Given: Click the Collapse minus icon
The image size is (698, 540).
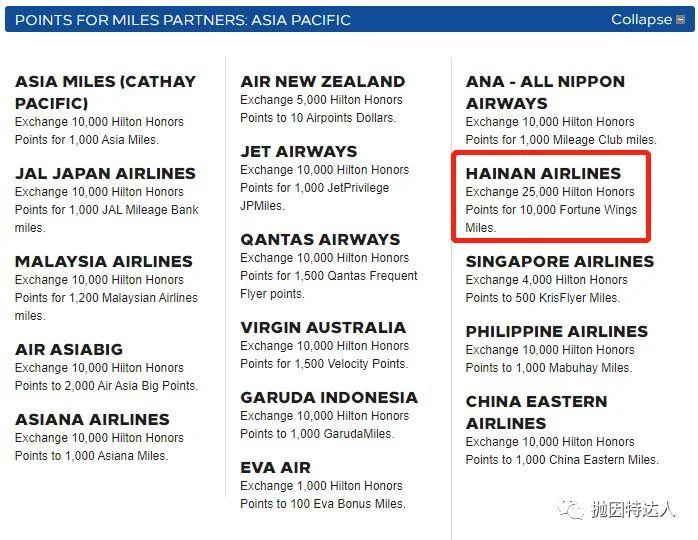Looking at the screenshot, I should (x=680, y=20).
